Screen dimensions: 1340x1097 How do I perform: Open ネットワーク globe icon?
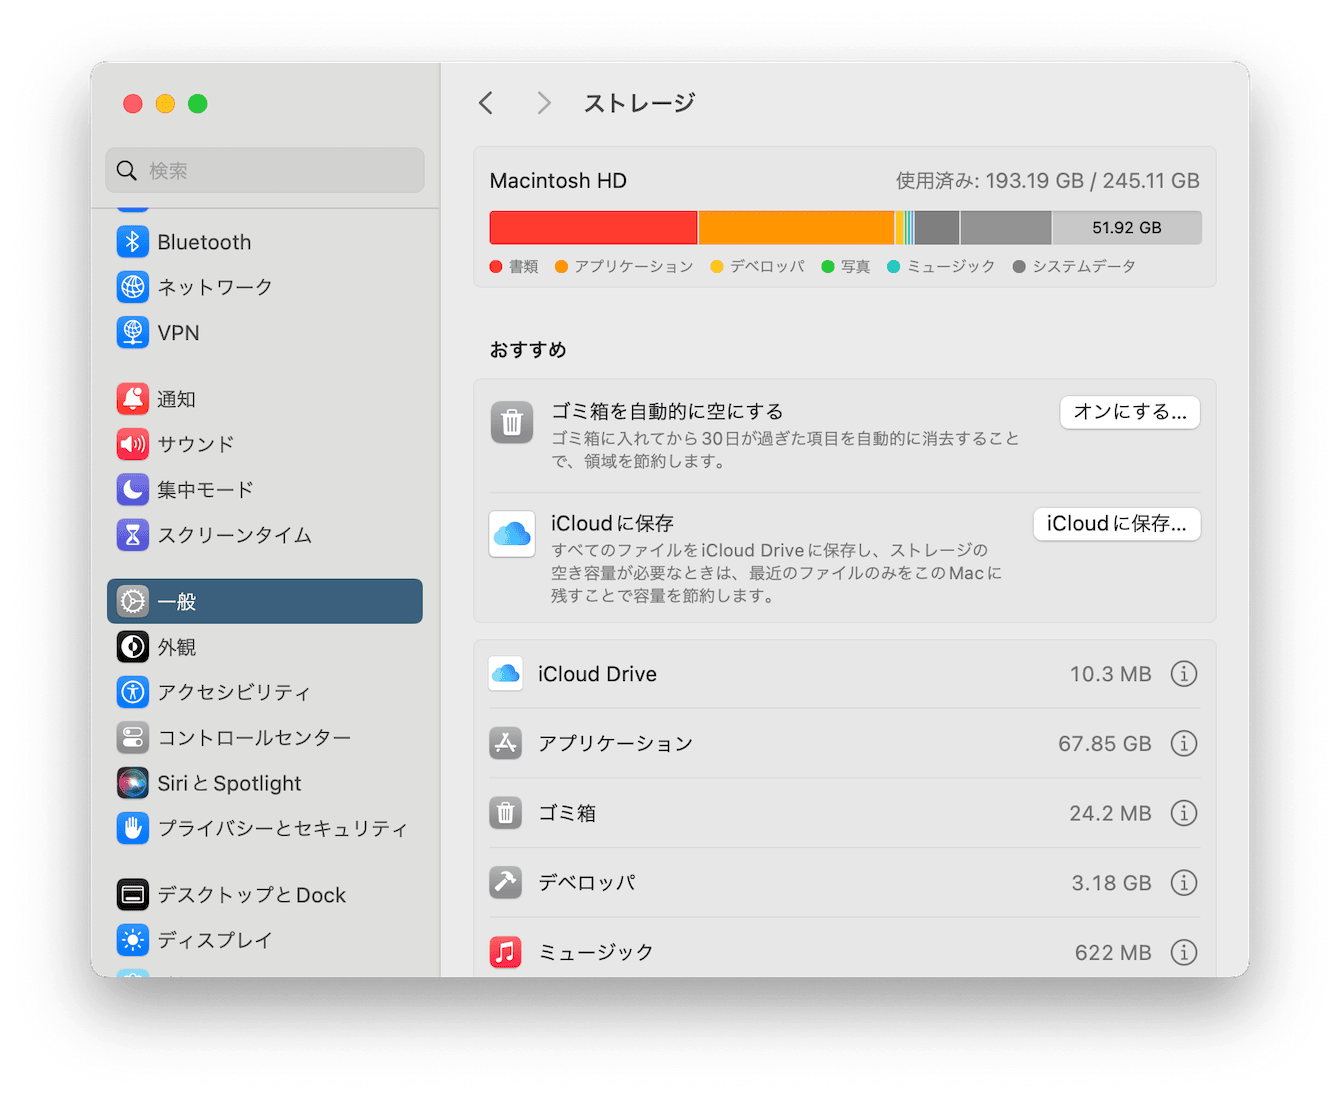[x=133, y=287]
